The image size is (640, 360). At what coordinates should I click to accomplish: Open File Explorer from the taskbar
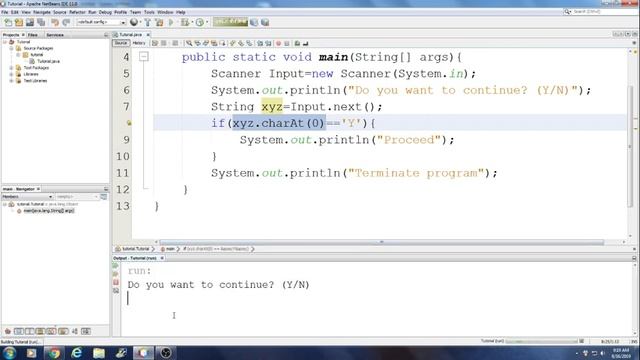[99, 353]
